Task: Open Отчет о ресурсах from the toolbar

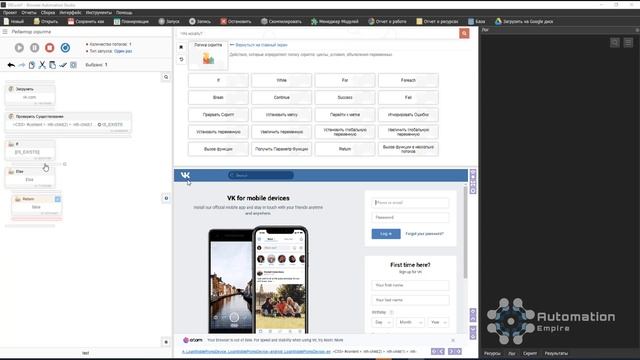Action: pos(437,21)
